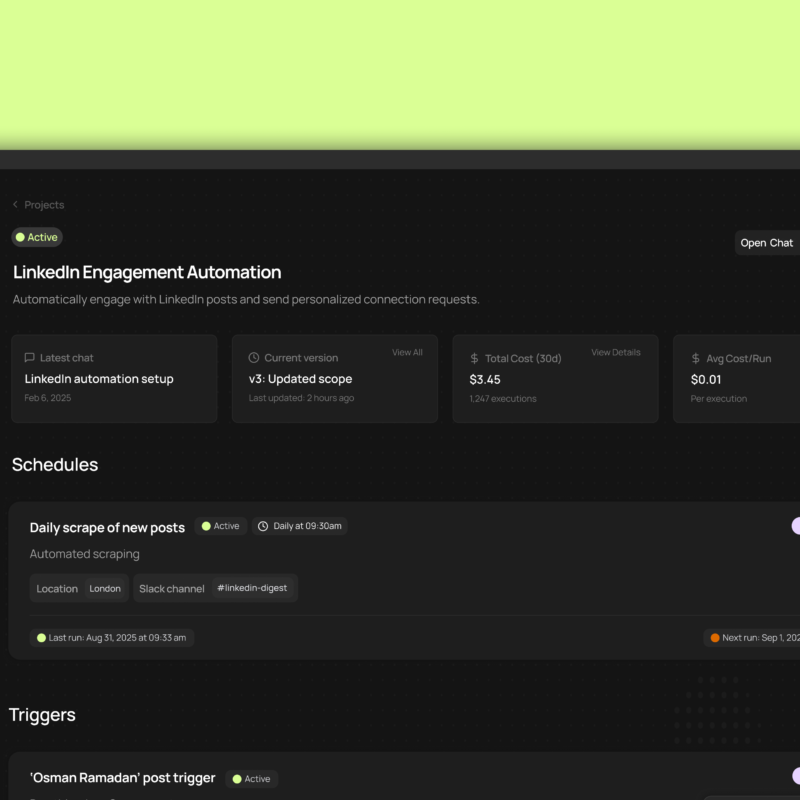The width and height of the screenshot is (800, 800).
Task: Click the Location label in schedule card
Action: click(57, 589)
